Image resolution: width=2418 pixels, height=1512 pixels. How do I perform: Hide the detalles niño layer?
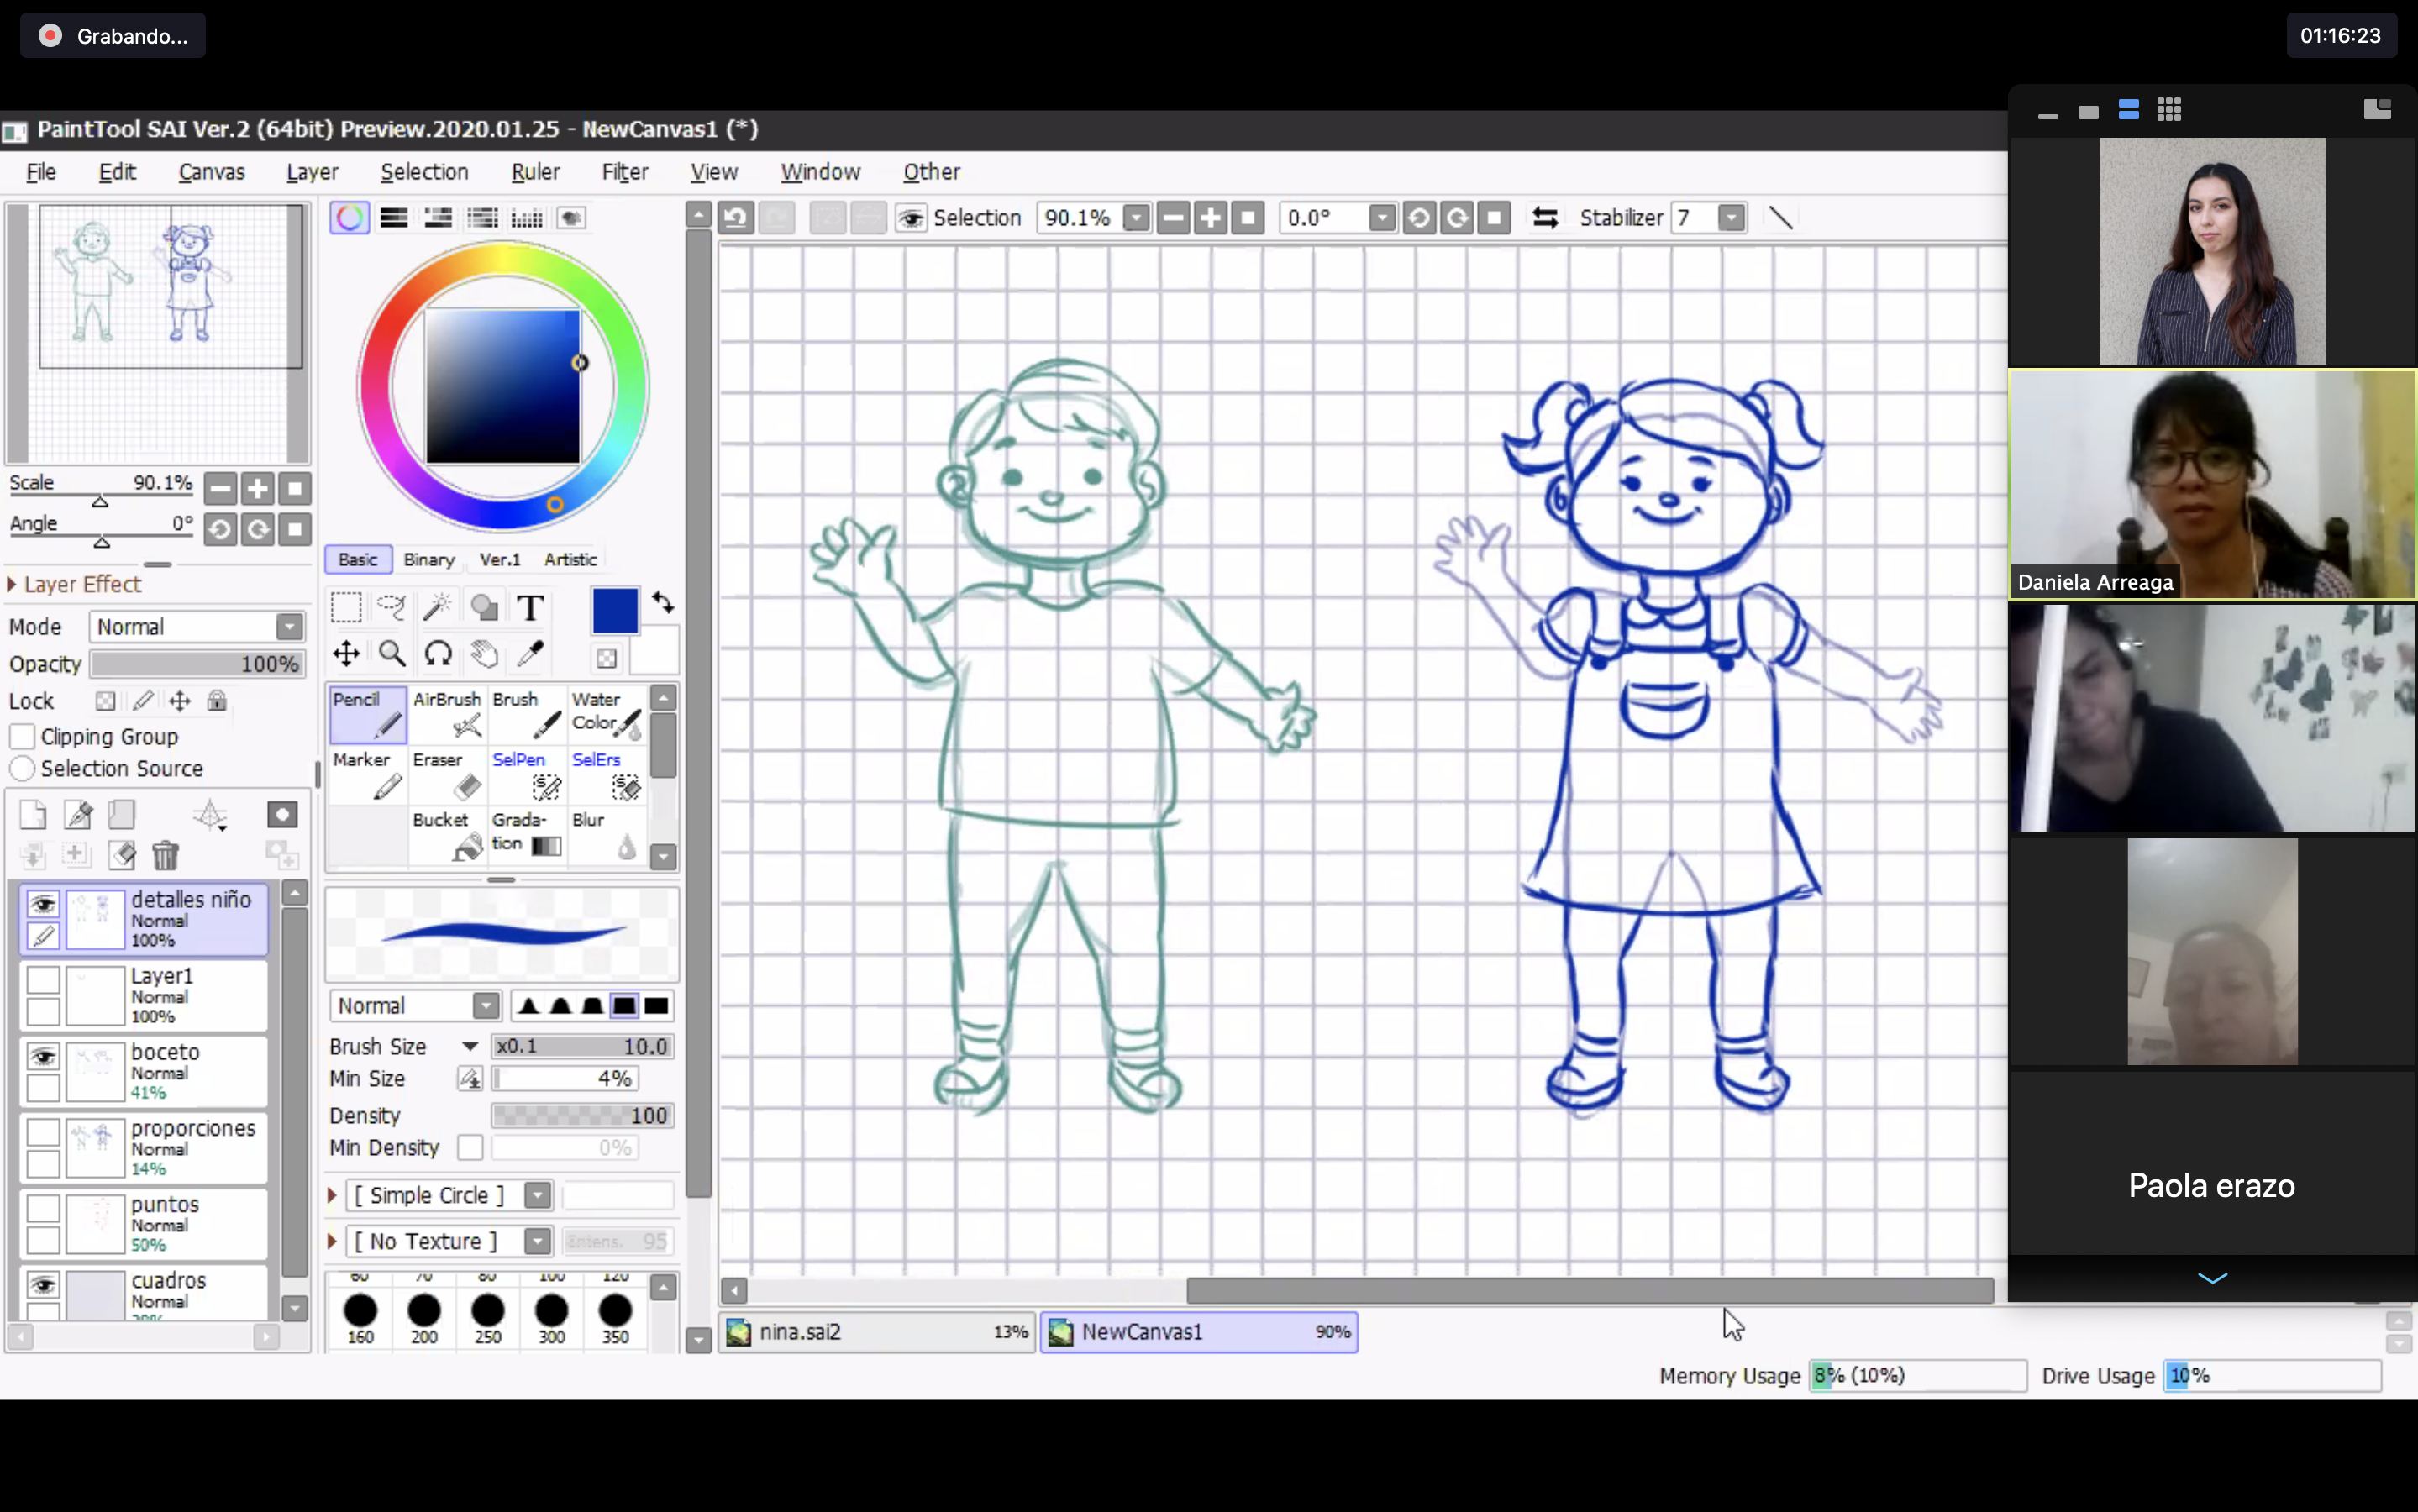(43, 904)
